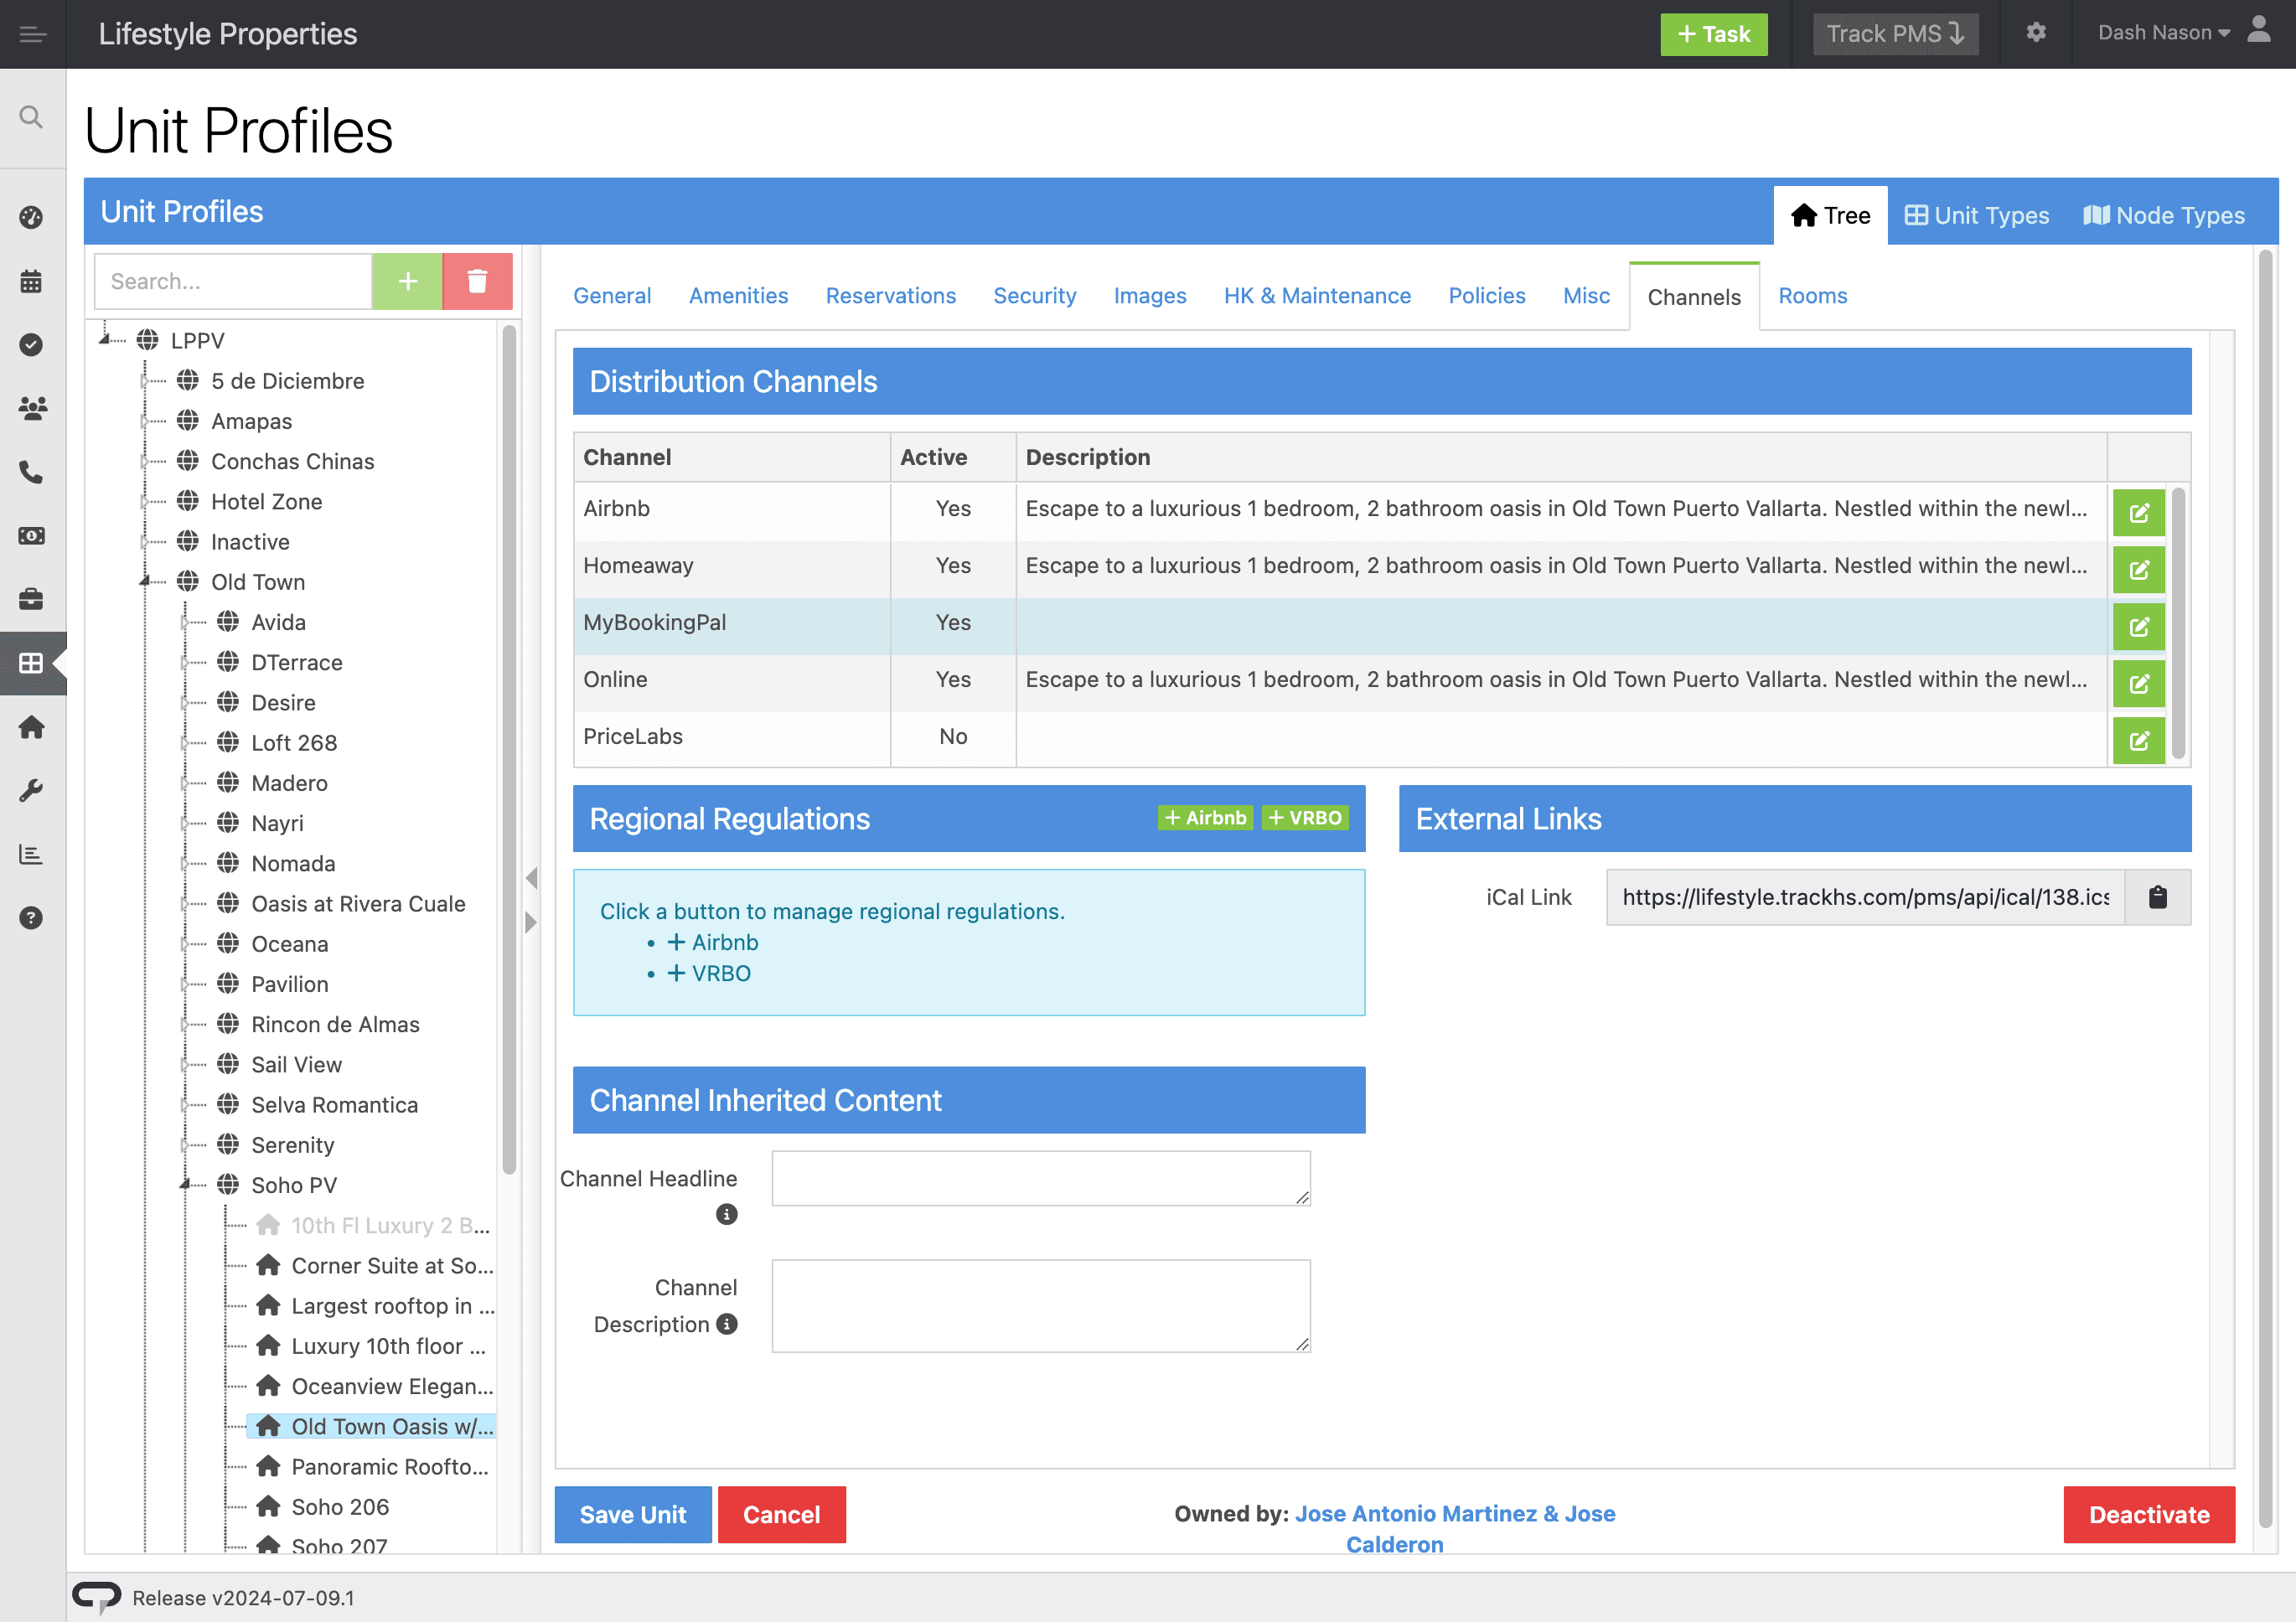Open the hamburger menu in the top bar
Image resolution: width=2296 pixels, height=1622 pixels.
click(33, 34)
